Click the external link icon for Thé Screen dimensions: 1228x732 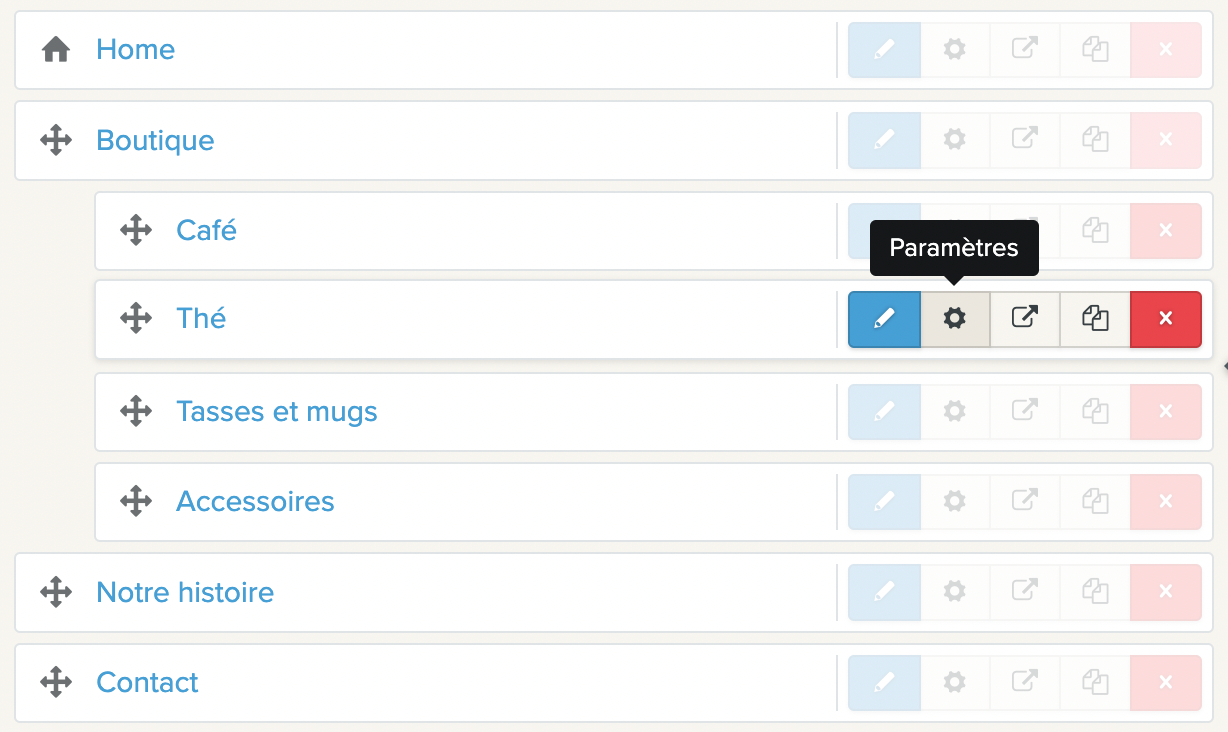tap(1025, 319)
